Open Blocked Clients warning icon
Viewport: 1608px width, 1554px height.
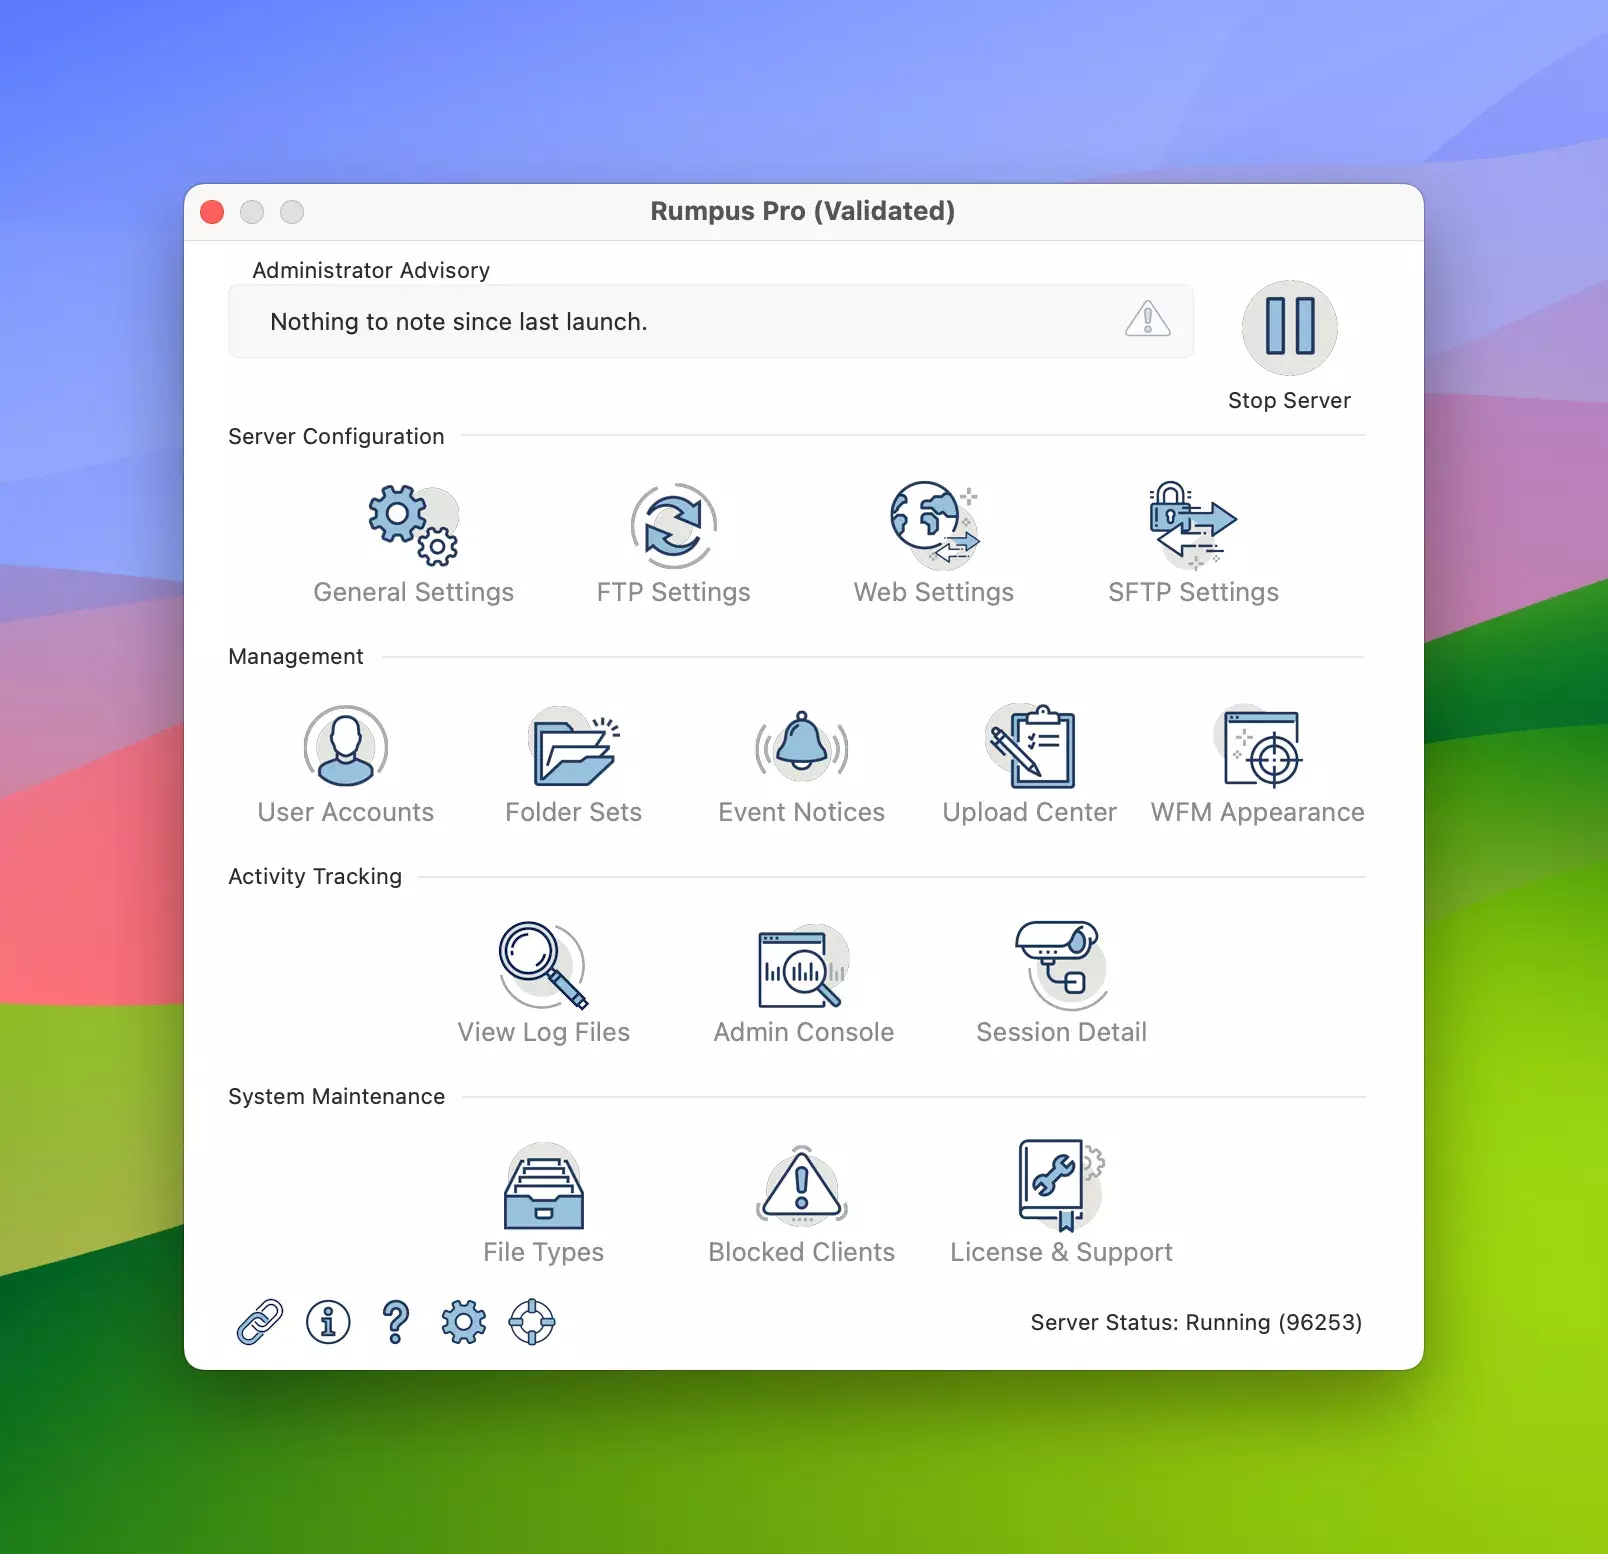[x=801, y=1187]
